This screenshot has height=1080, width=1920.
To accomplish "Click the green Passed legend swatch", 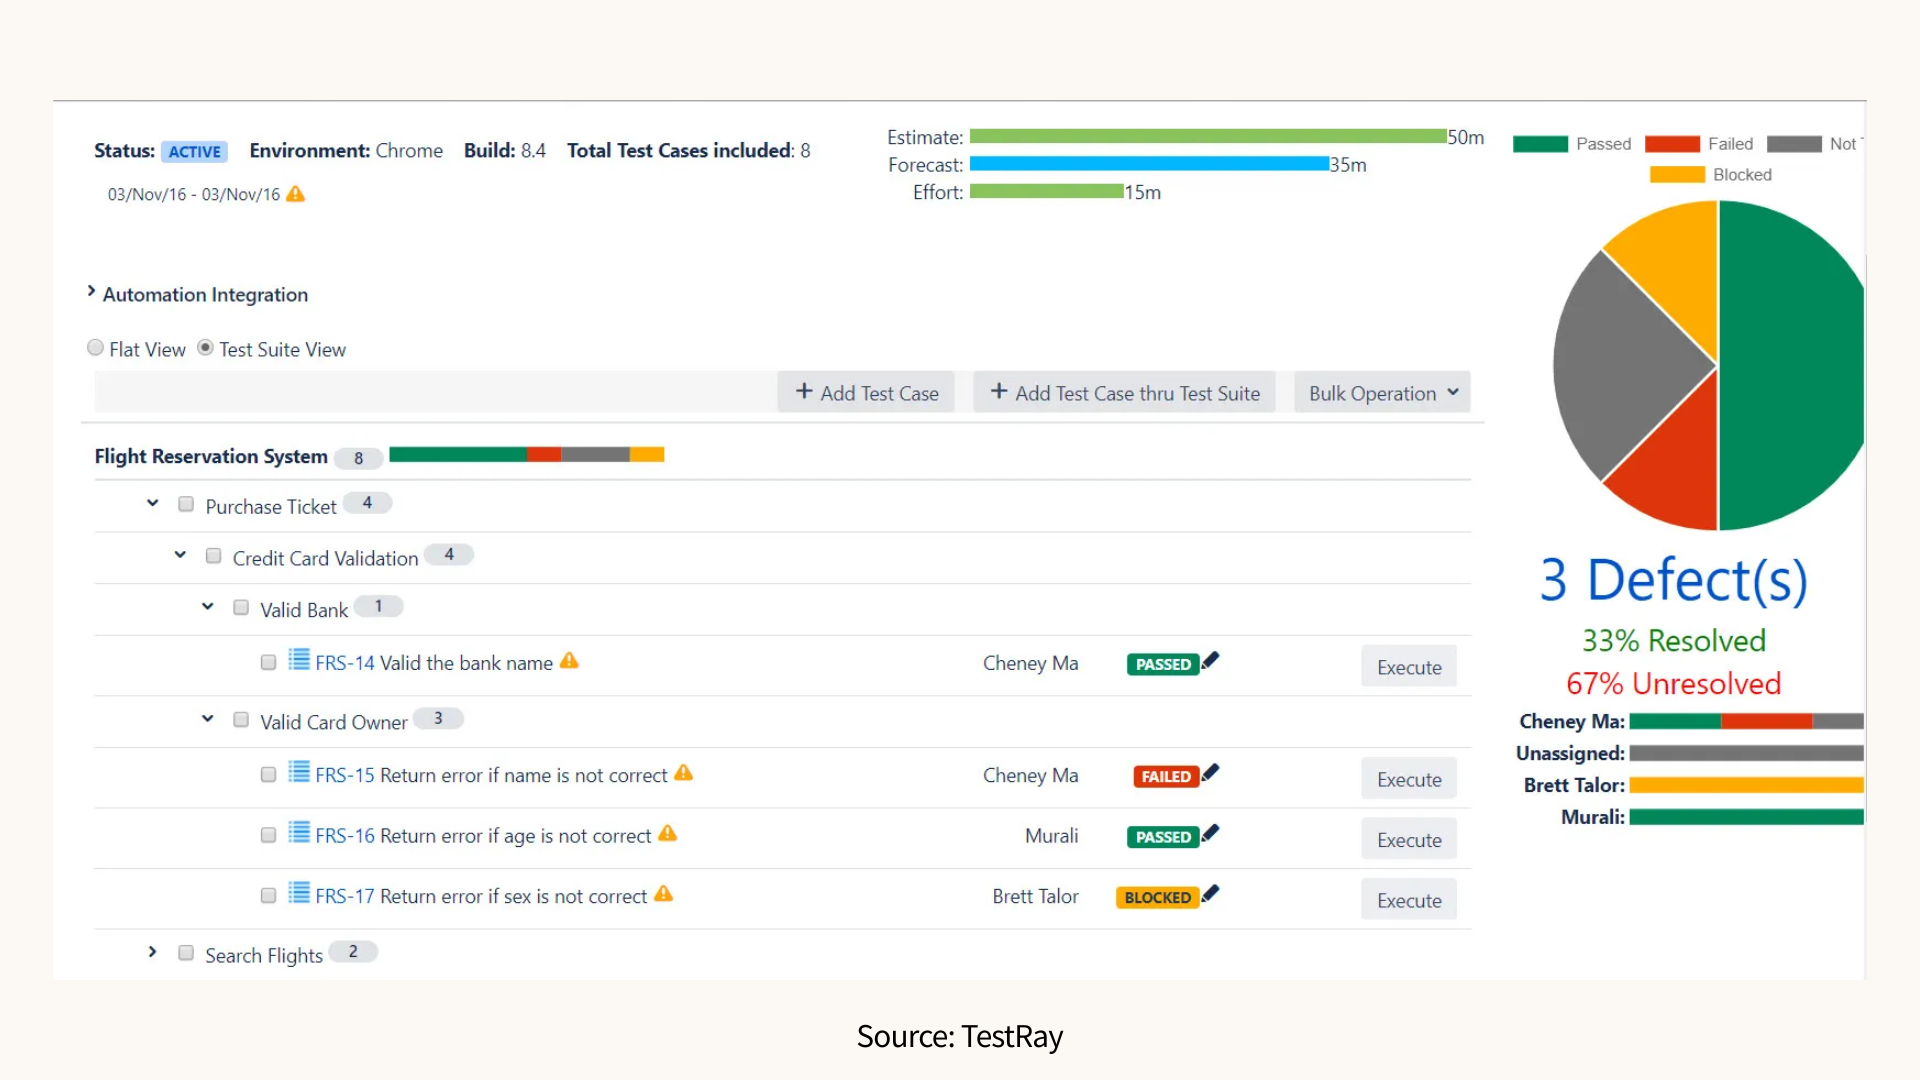I will pos(1540,144).
